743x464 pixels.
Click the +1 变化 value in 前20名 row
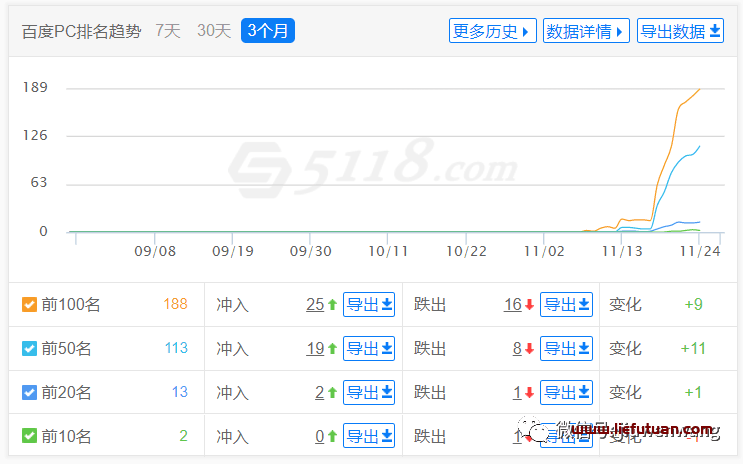coord(693,392)
